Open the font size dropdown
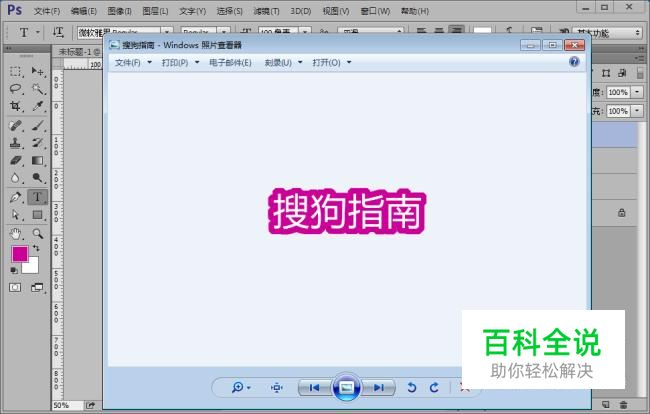 pos(305,32)
